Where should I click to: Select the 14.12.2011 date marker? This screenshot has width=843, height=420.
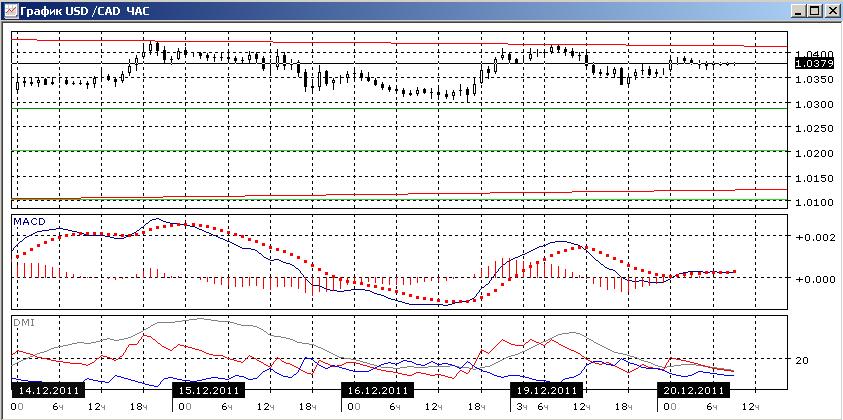[47, 390]
